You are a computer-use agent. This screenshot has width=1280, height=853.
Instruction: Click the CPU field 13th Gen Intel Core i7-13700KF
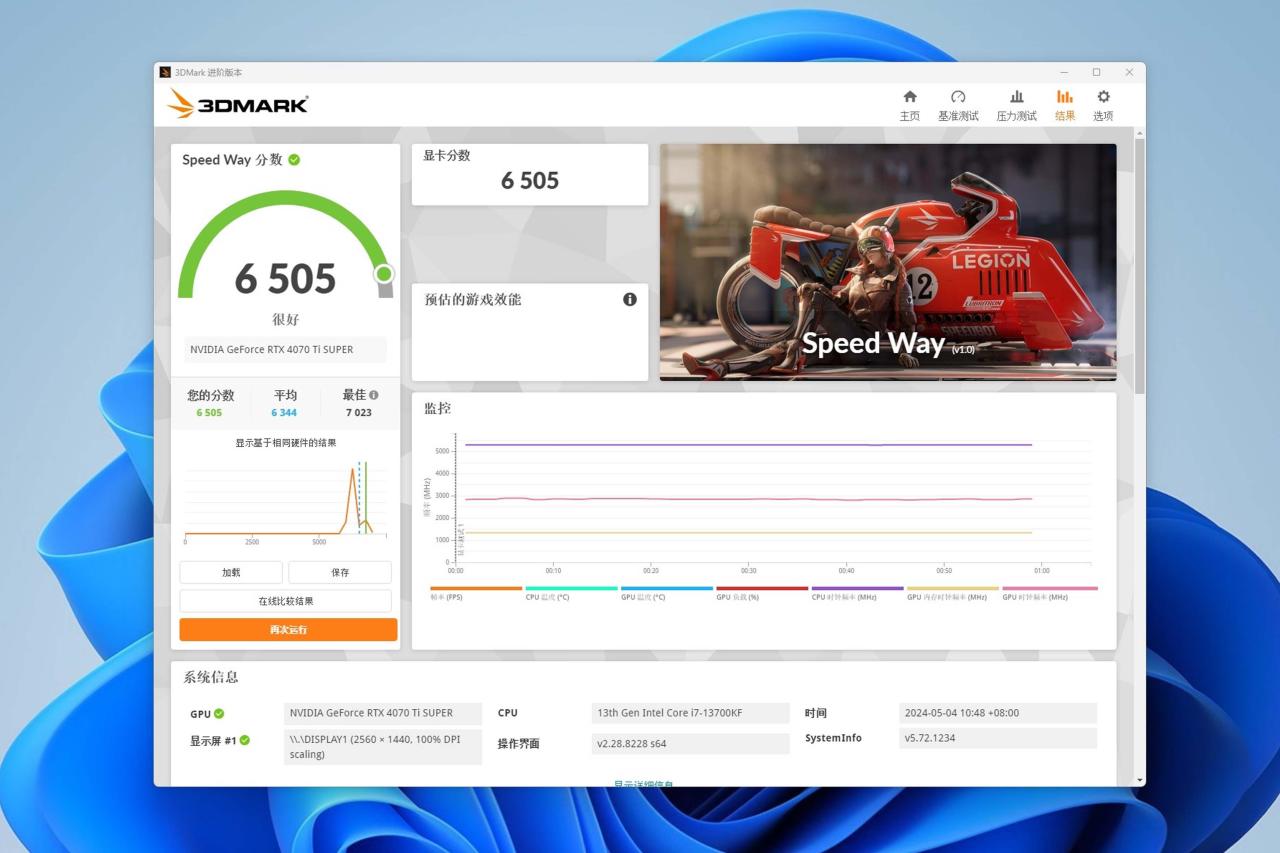tap(691, 713)
